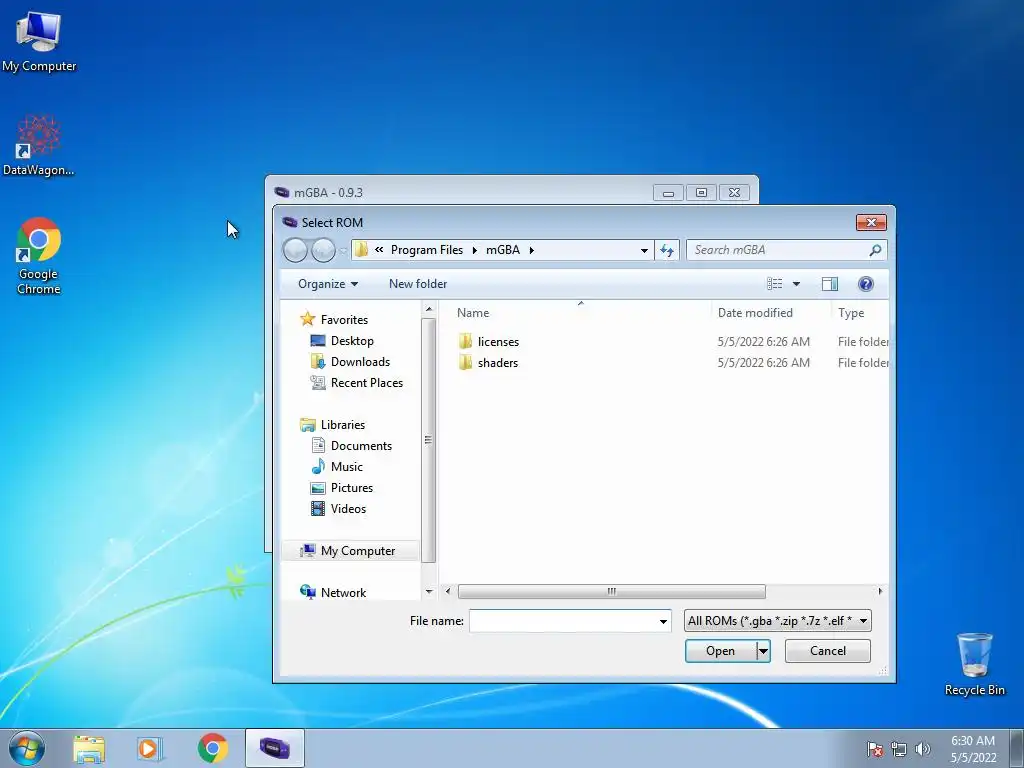Click the volume speaker tray icon

click(x=922, y=749)
